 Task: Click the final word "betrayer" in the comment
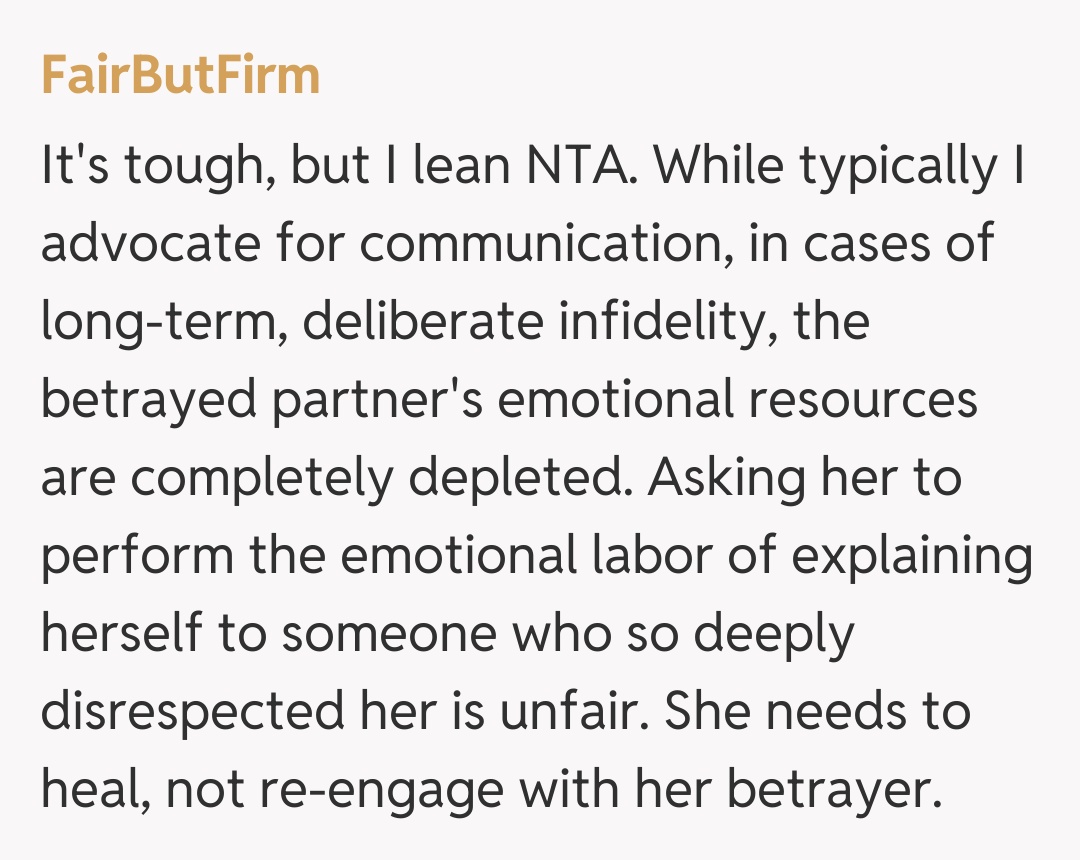pos(834,791)
